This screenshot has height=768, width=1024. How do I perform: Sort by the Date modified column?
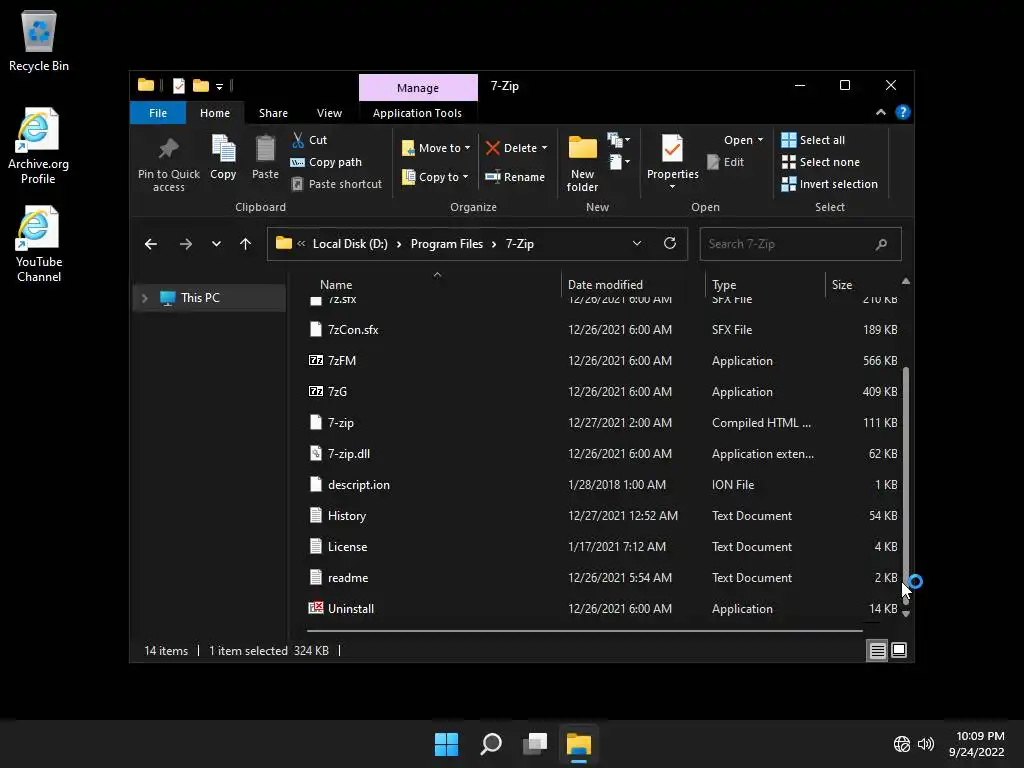point(605,285)
